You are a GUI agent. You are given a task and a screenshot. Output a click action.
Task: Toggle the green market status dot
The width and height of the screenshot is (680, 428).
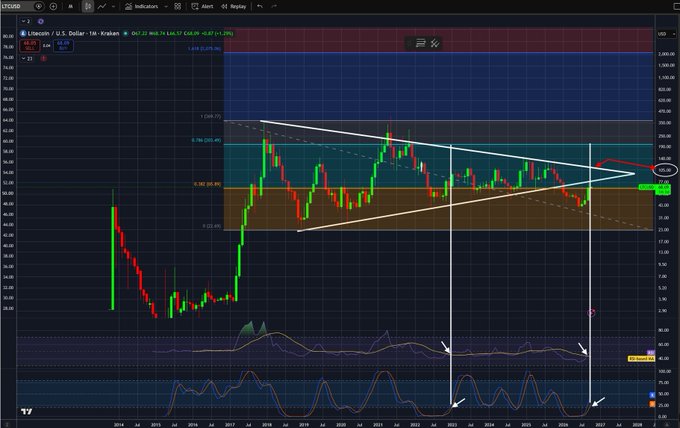(x=125, y=33)
